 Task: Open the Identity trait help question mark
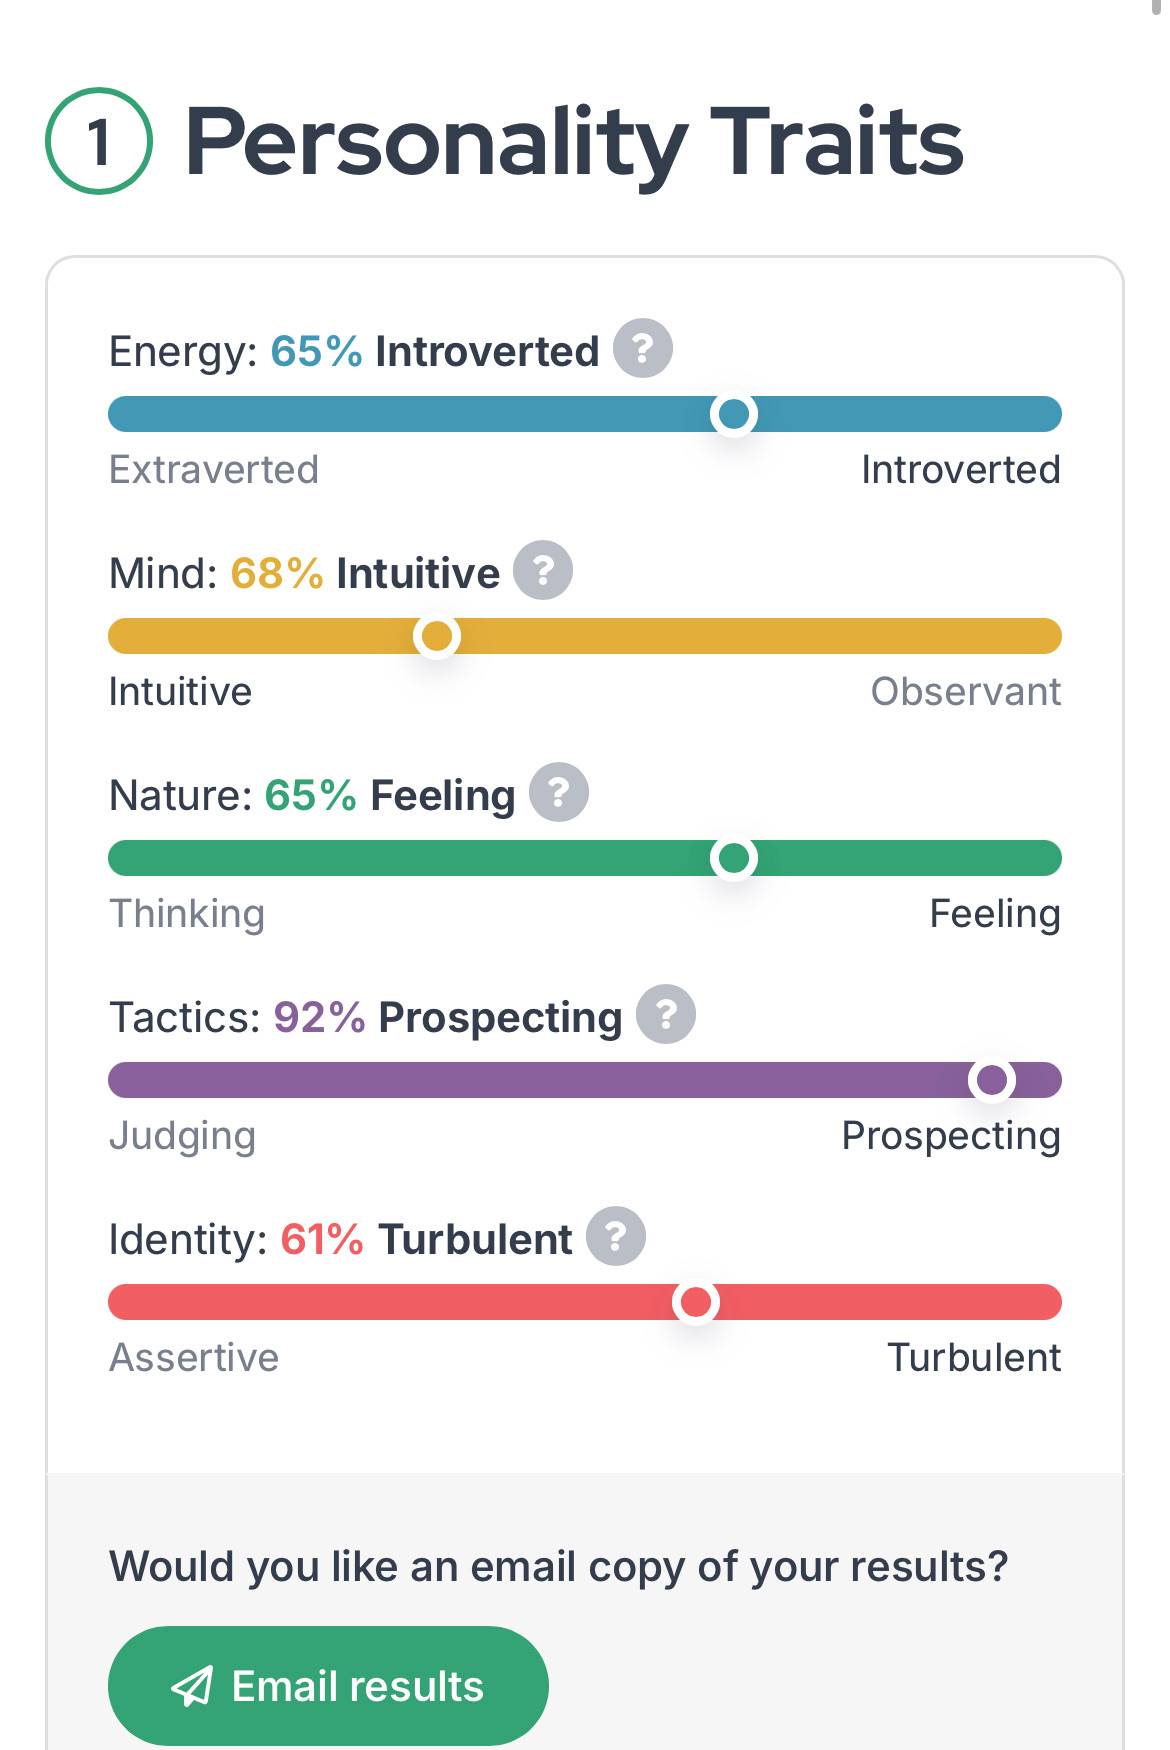[616, 1236]
